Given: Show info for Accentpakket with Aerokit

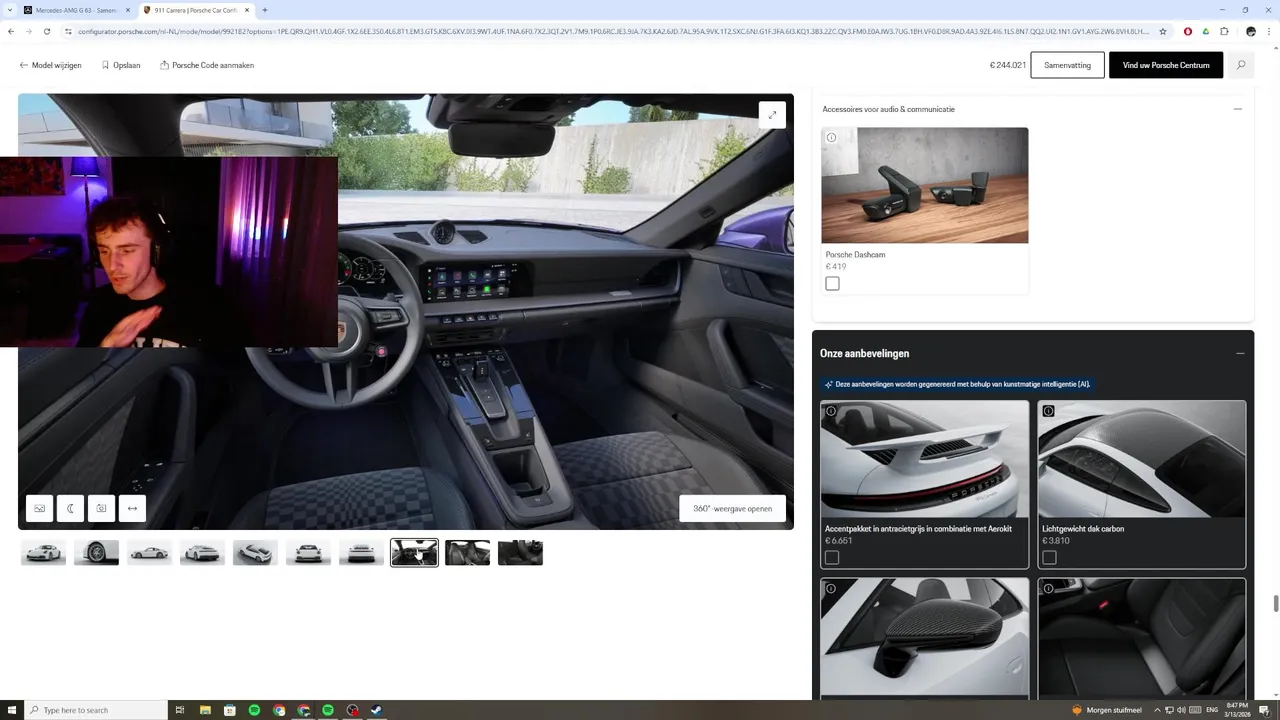Looking at the screenshot, I should click(x=831, y=411).
